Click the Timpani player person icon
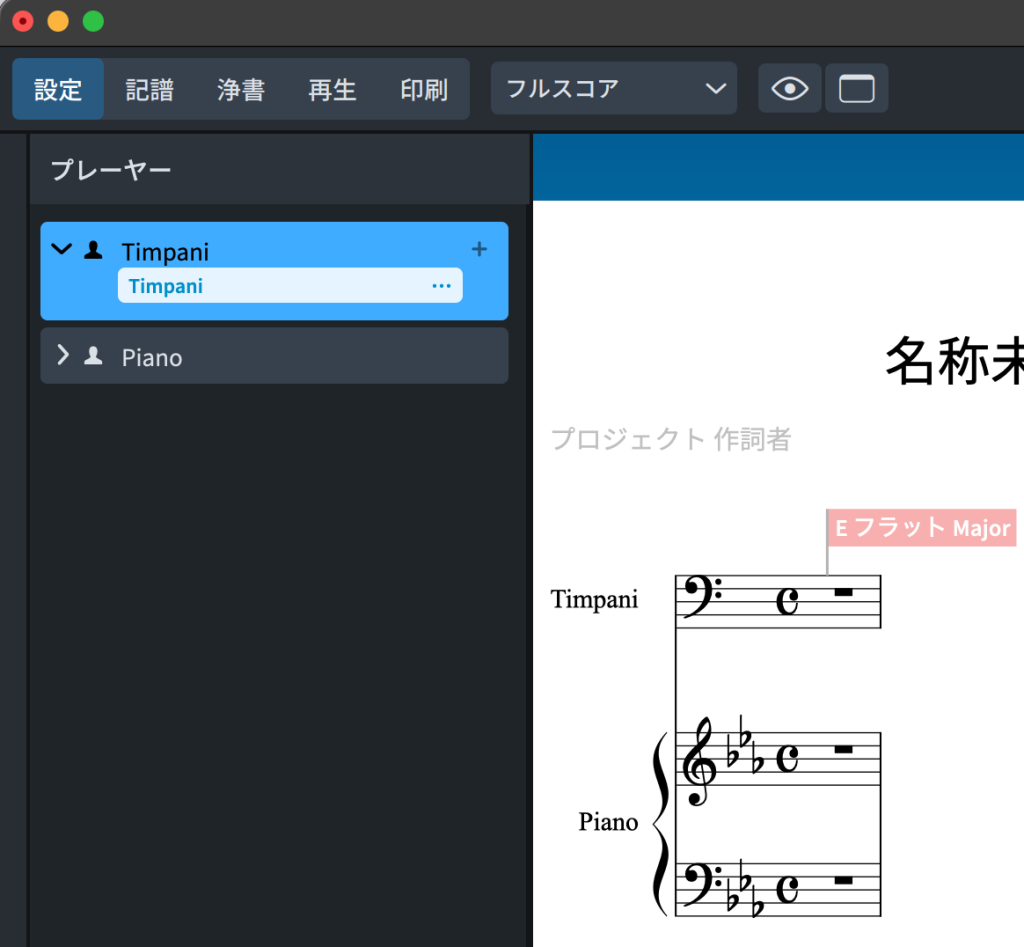 point(93,250)
